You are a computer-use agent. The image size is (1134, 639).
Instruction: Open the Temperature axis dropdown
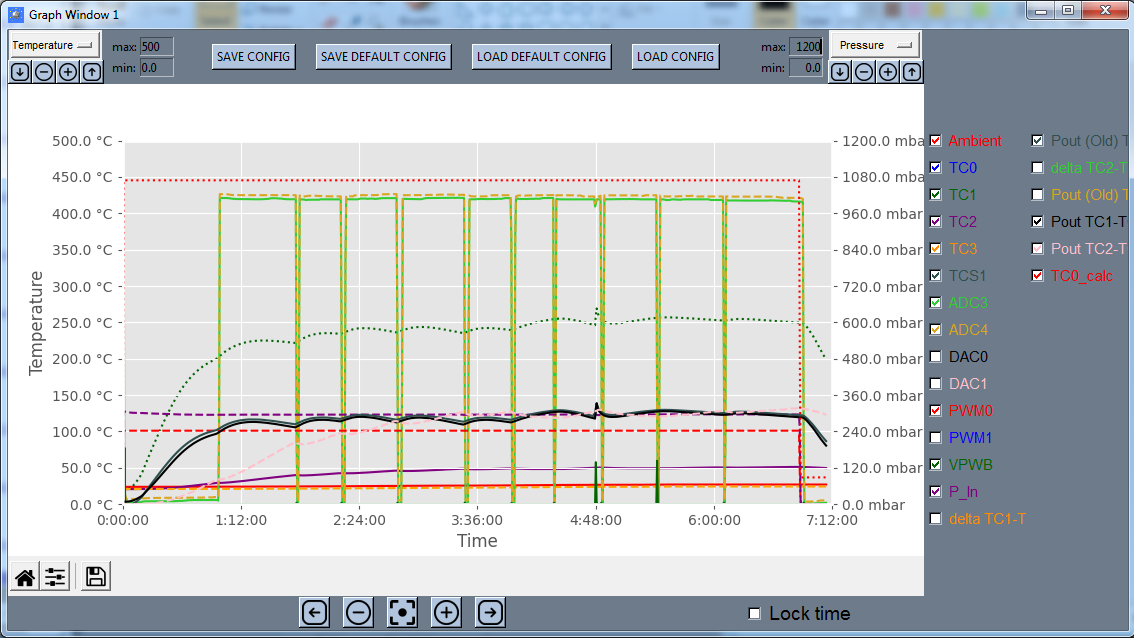(x=53, y=45)
